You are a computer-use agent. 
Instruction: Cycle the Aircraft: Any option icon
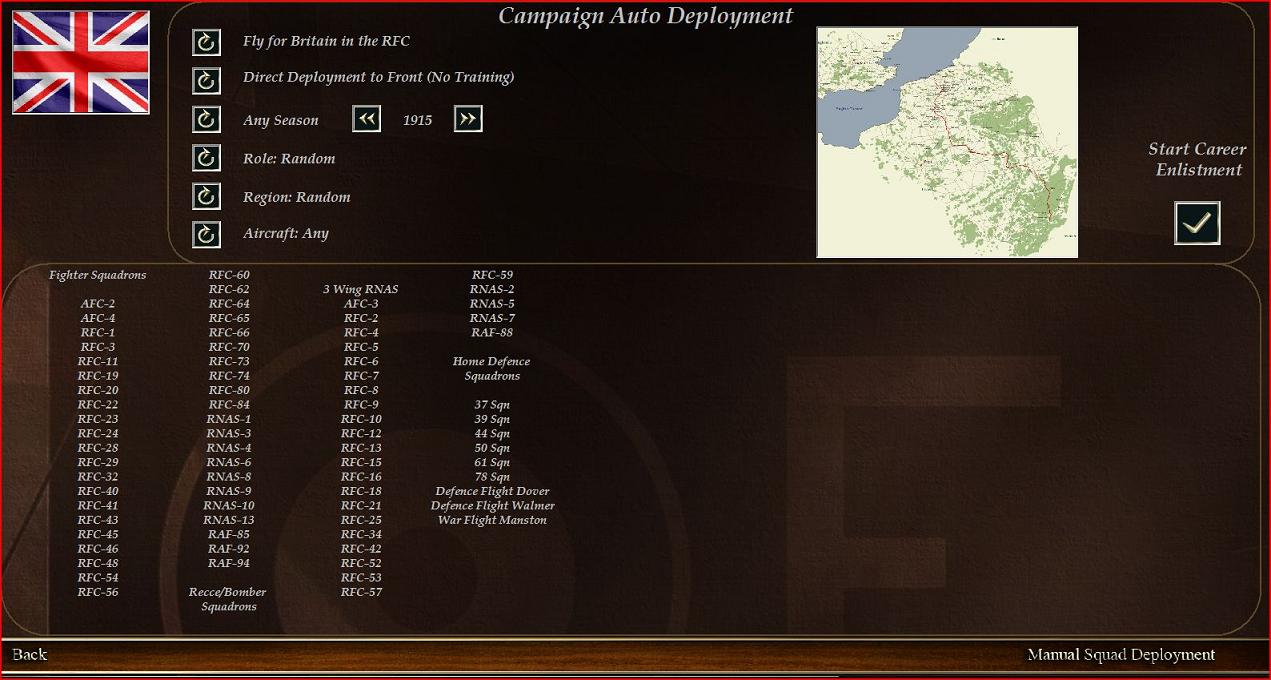(x=206, y=234)
